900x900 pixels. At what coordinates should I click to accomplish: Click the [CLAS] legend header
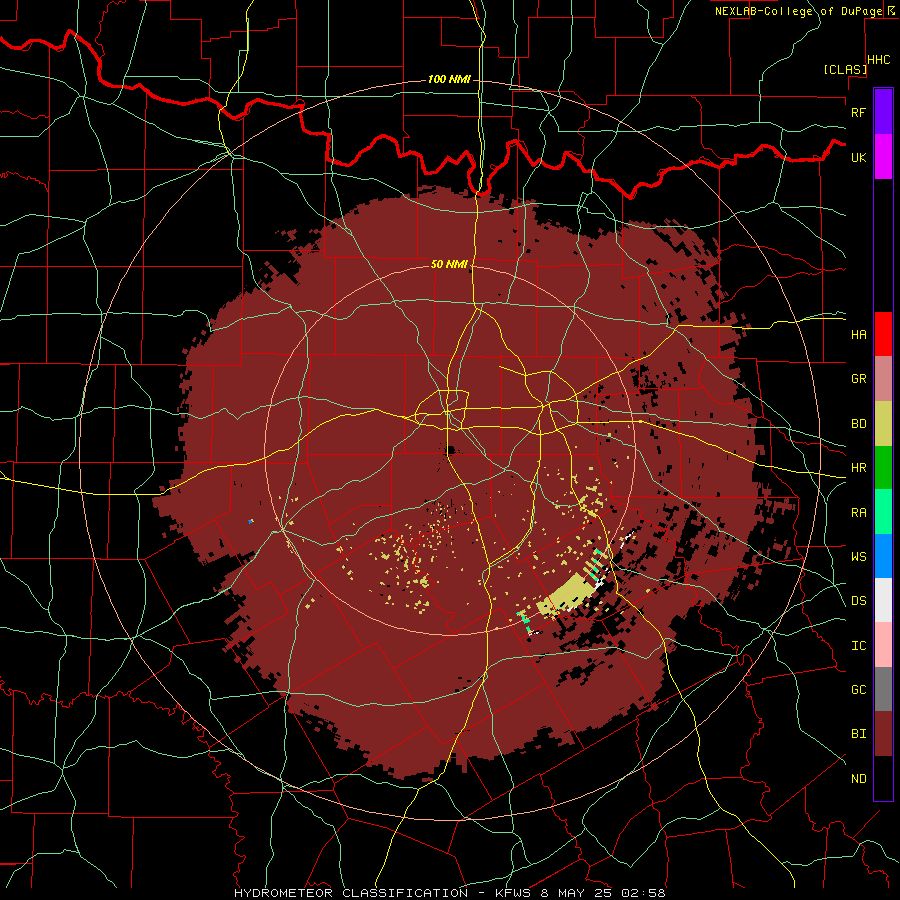(845, 69)
